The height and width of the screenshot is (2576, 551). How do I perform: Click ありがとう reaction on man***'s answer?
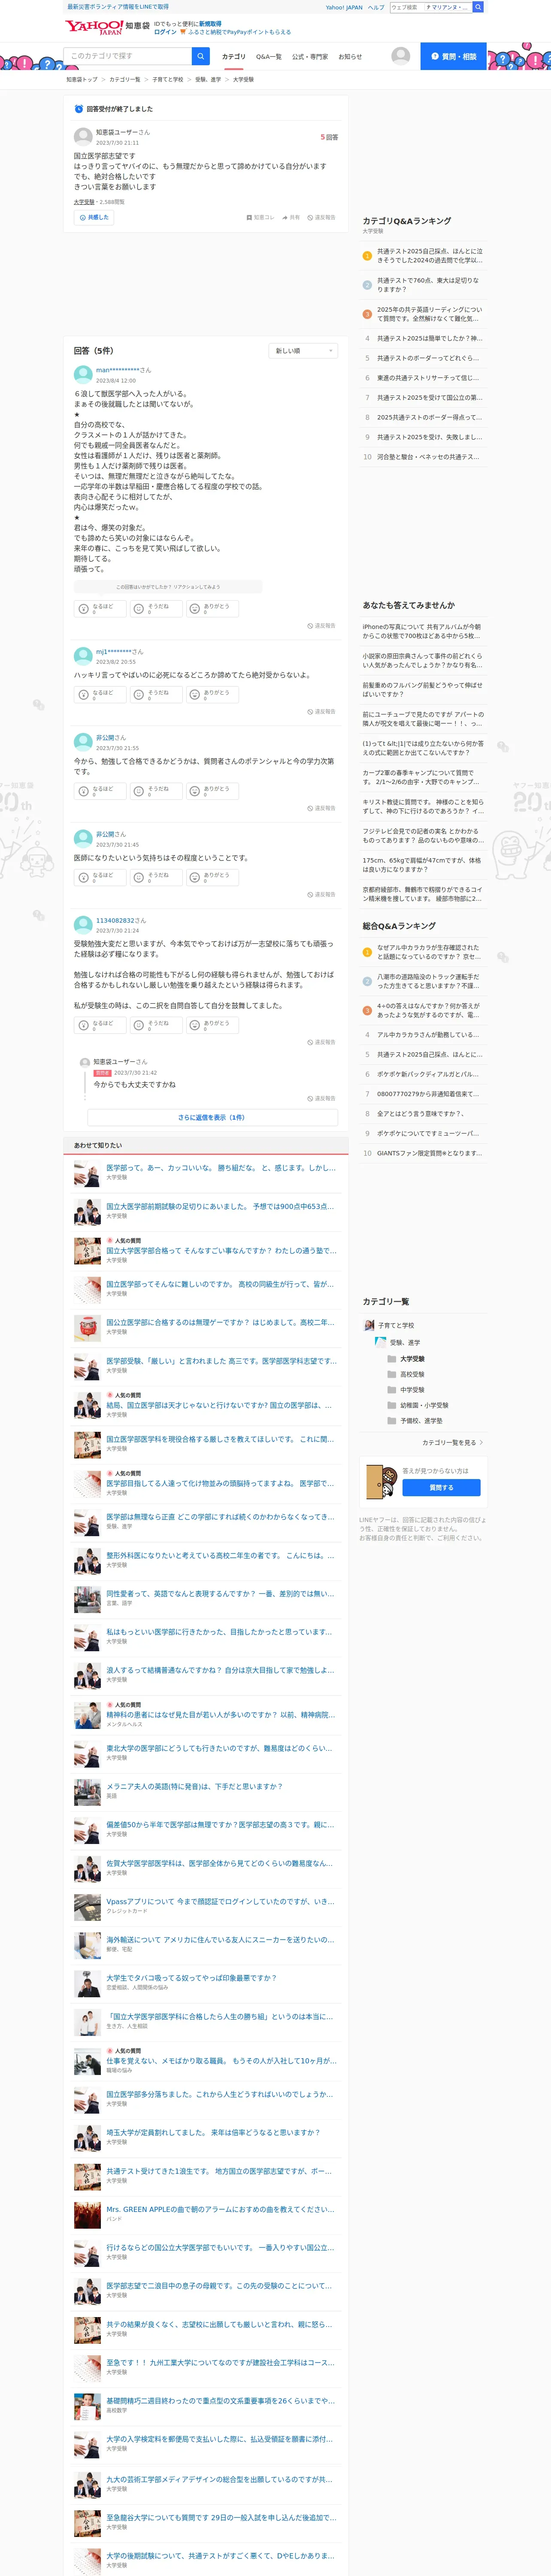212,608
